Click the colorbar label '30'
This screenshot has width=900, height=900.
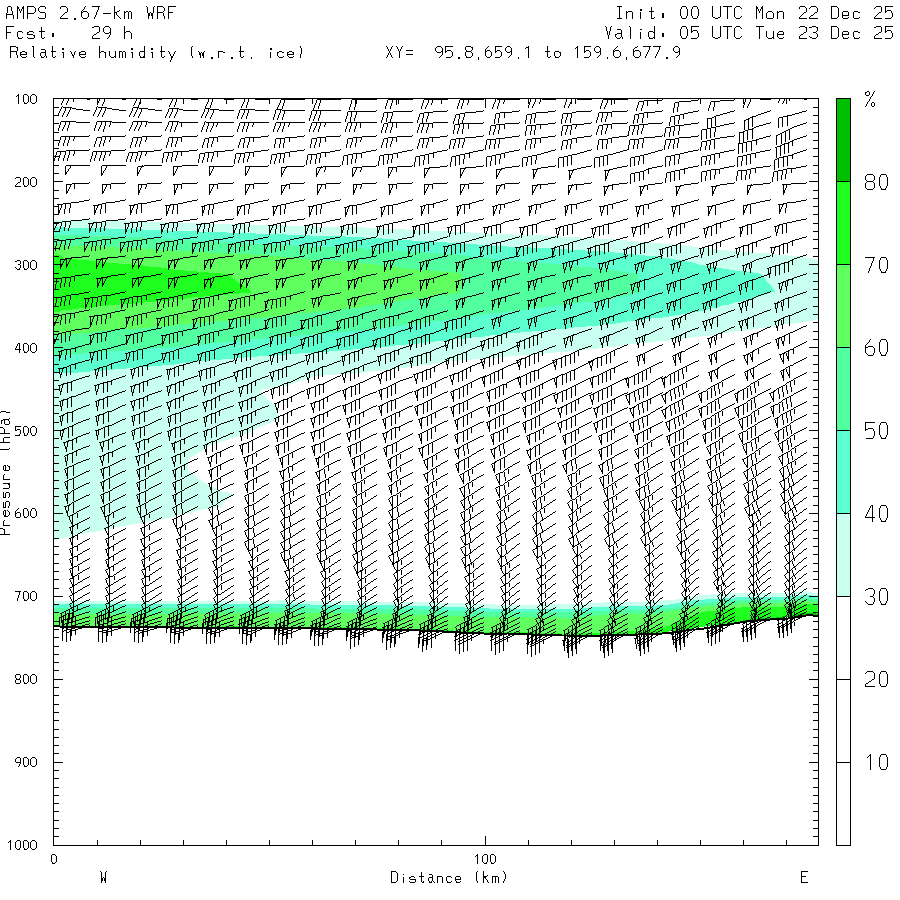click(876, 597)
